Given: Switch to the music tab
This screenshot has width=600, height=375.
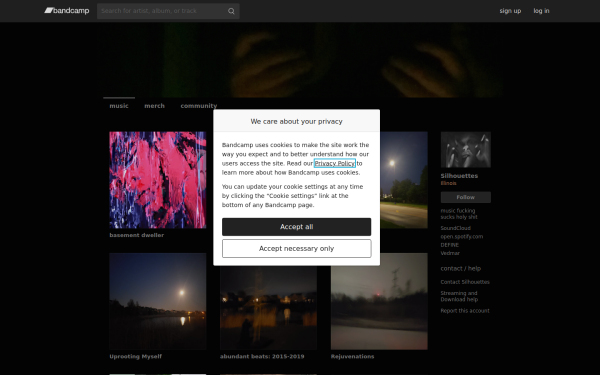Looking at the screenshot, I should pyautogui.click(x=119, y=106).
